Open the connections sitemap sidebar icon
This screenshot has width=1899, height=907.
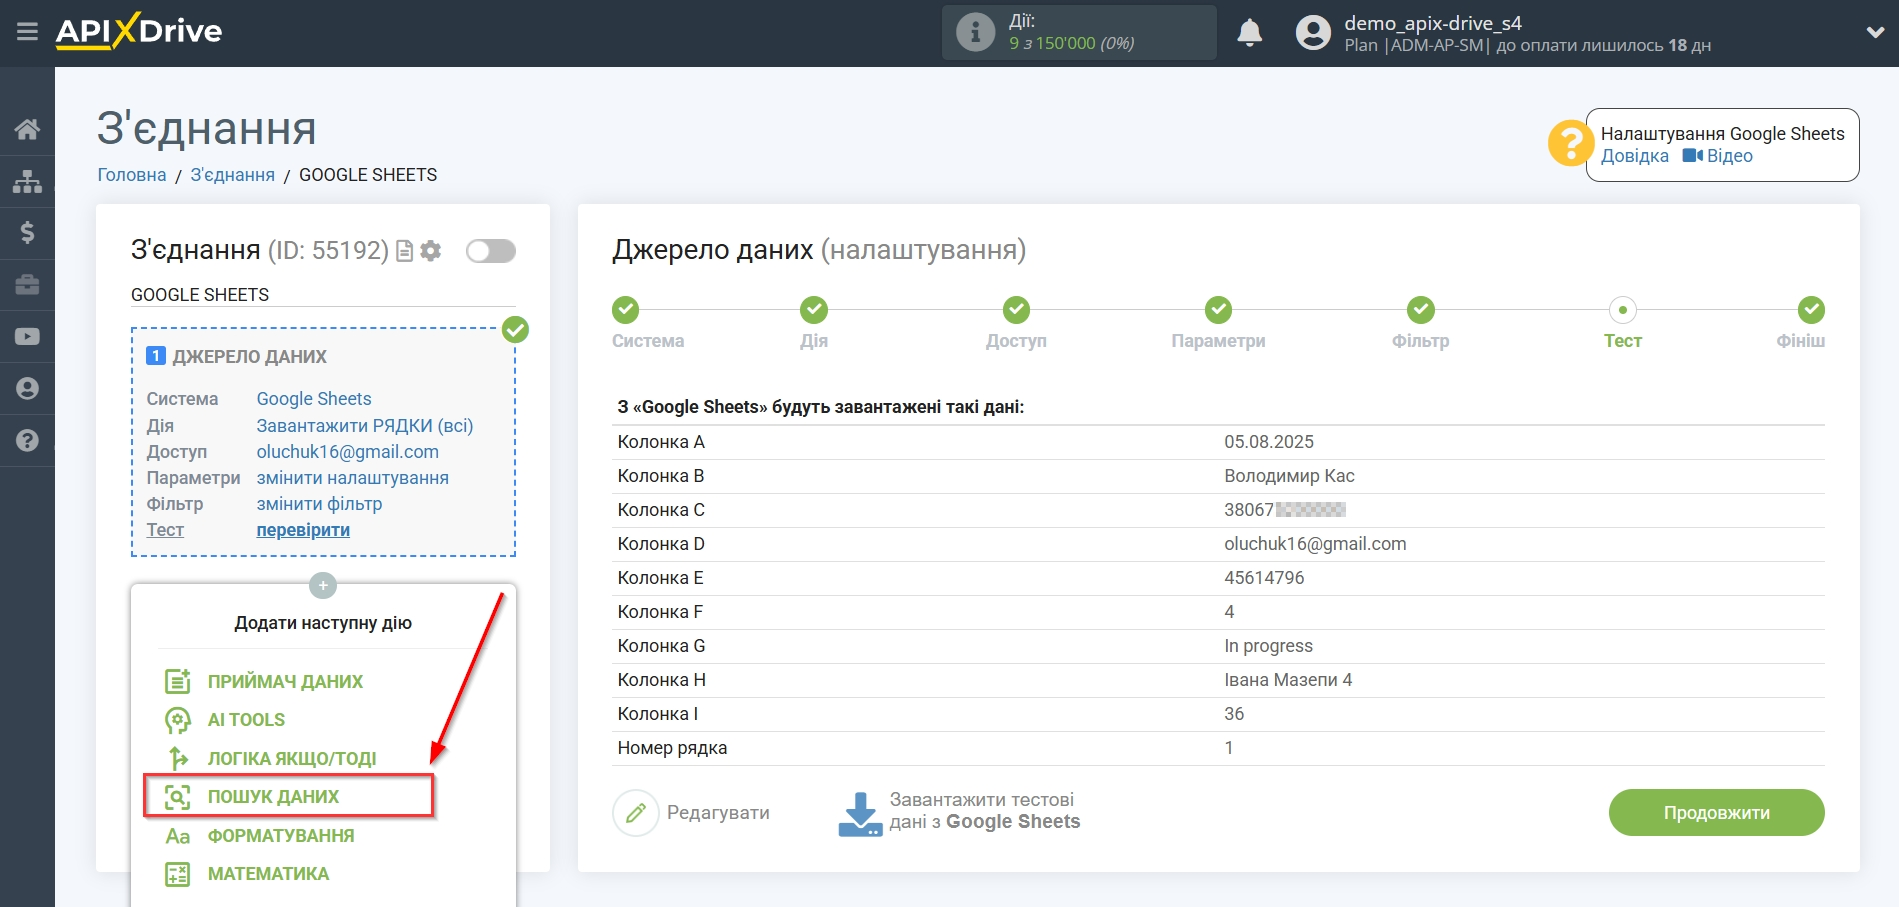click(27, 181)
